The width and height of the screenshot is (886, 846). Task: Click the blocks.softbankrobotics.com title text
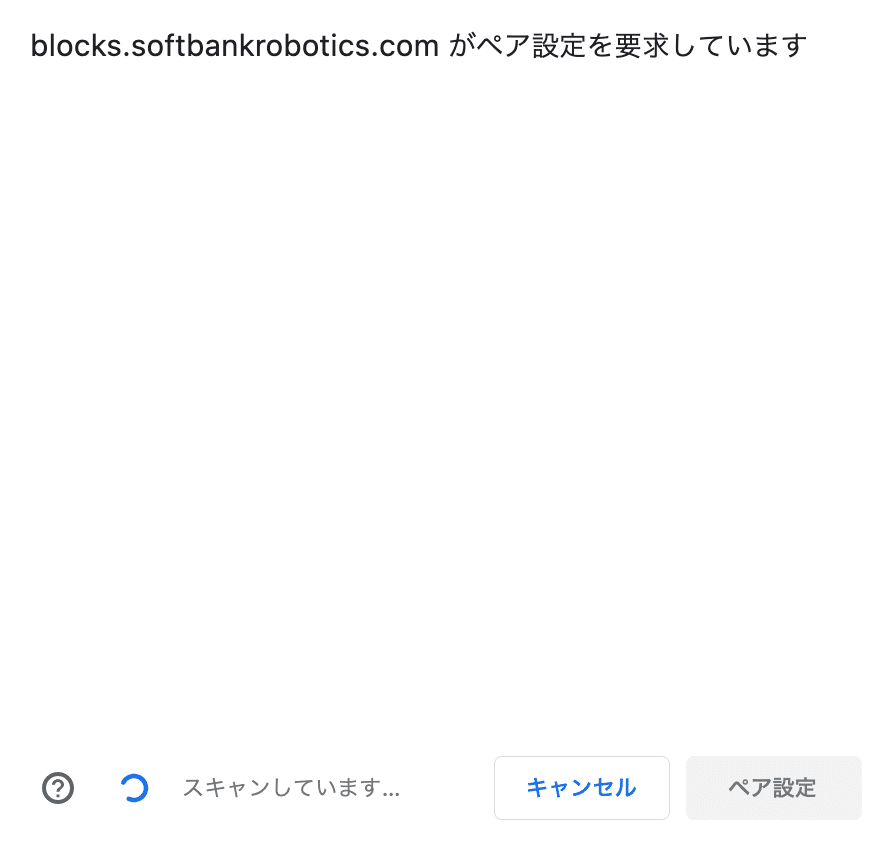pos(234,46)
